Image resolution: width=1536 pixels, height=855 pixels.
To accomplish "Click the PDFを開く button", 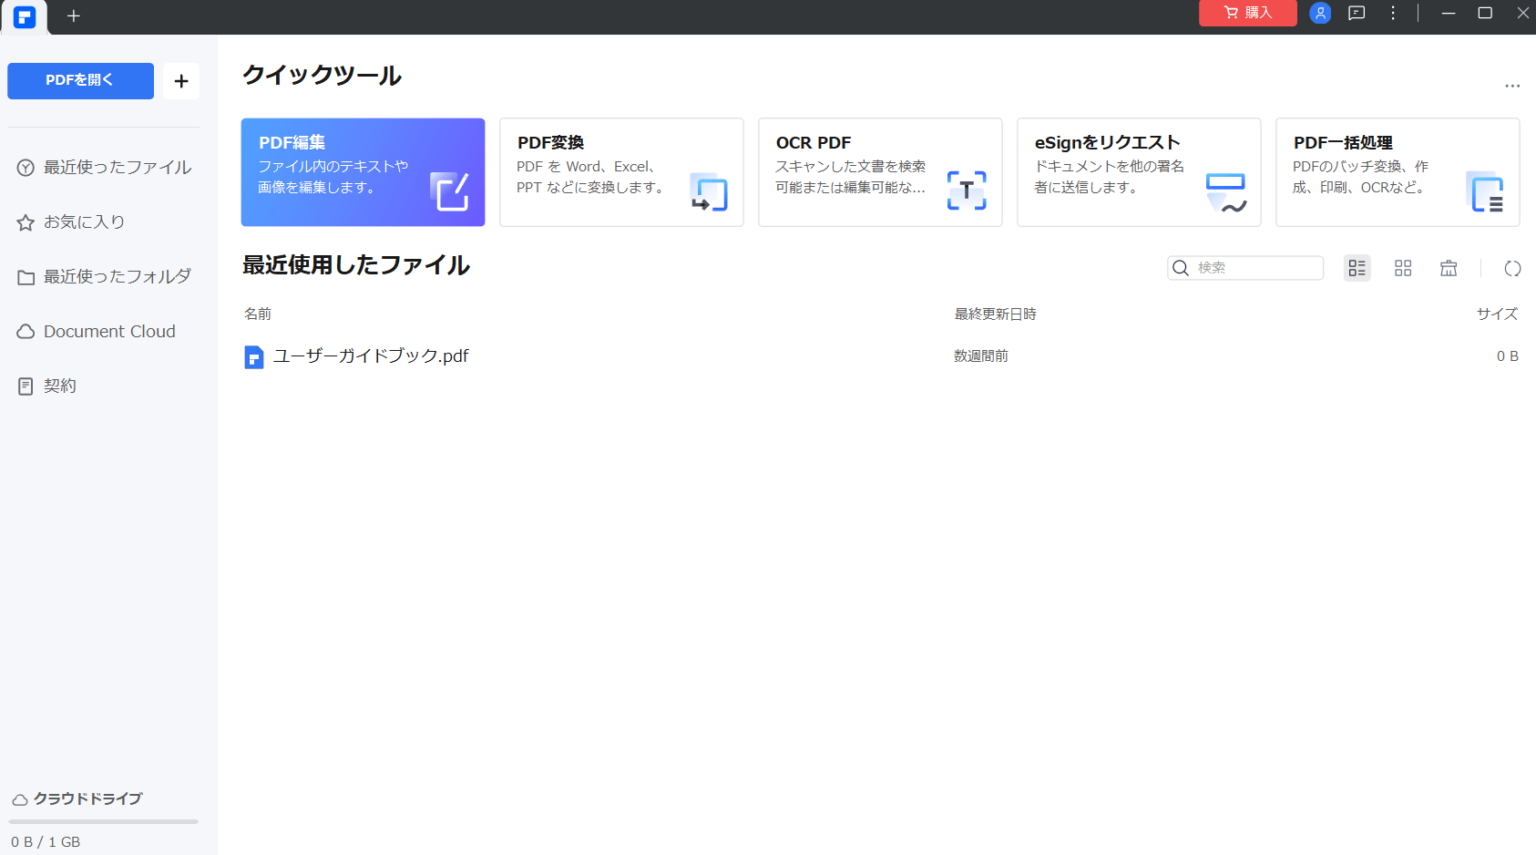I will (80, 81).
